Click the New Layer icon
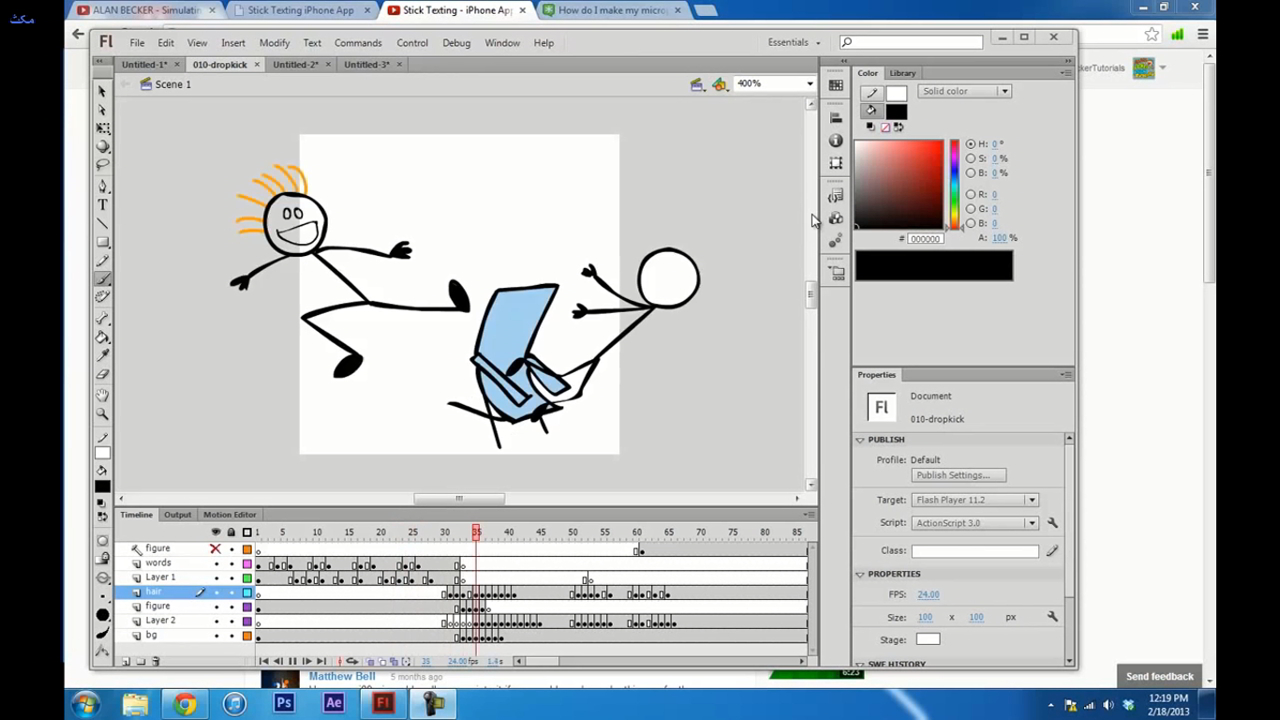 pos(126,661)
